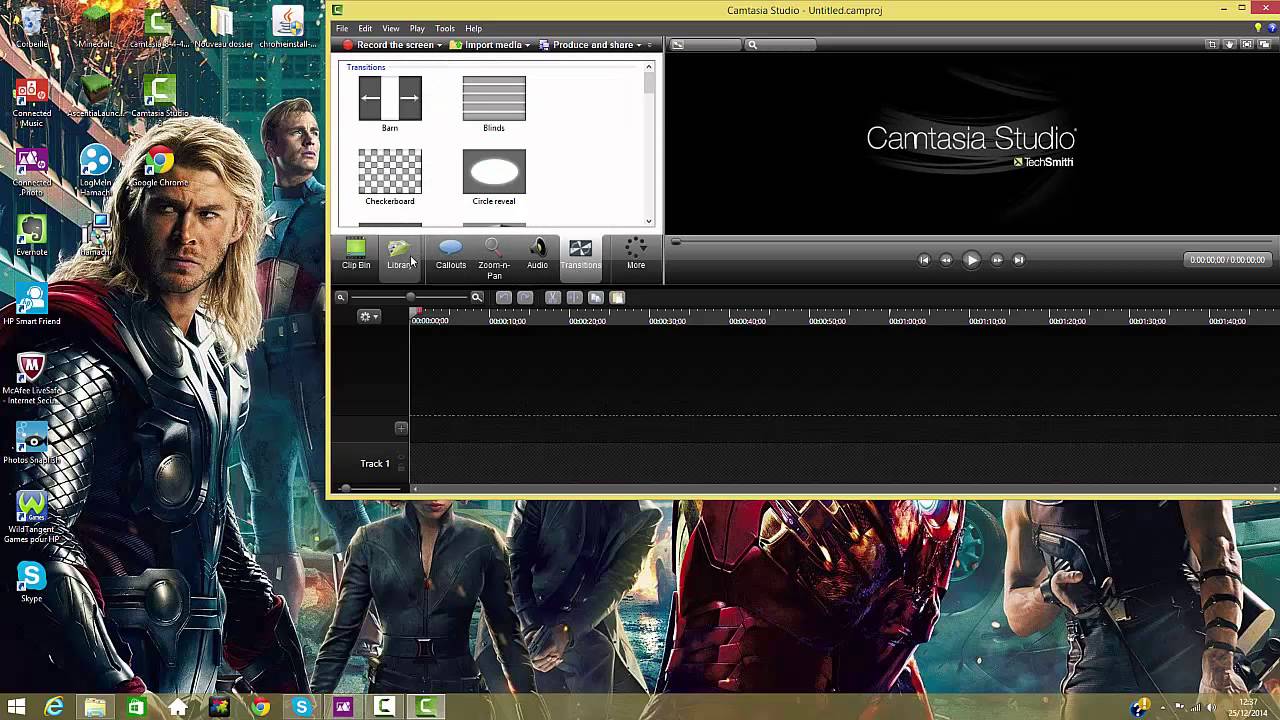
Task: Open the Tools menu
Action: click(x=445, y=28)
